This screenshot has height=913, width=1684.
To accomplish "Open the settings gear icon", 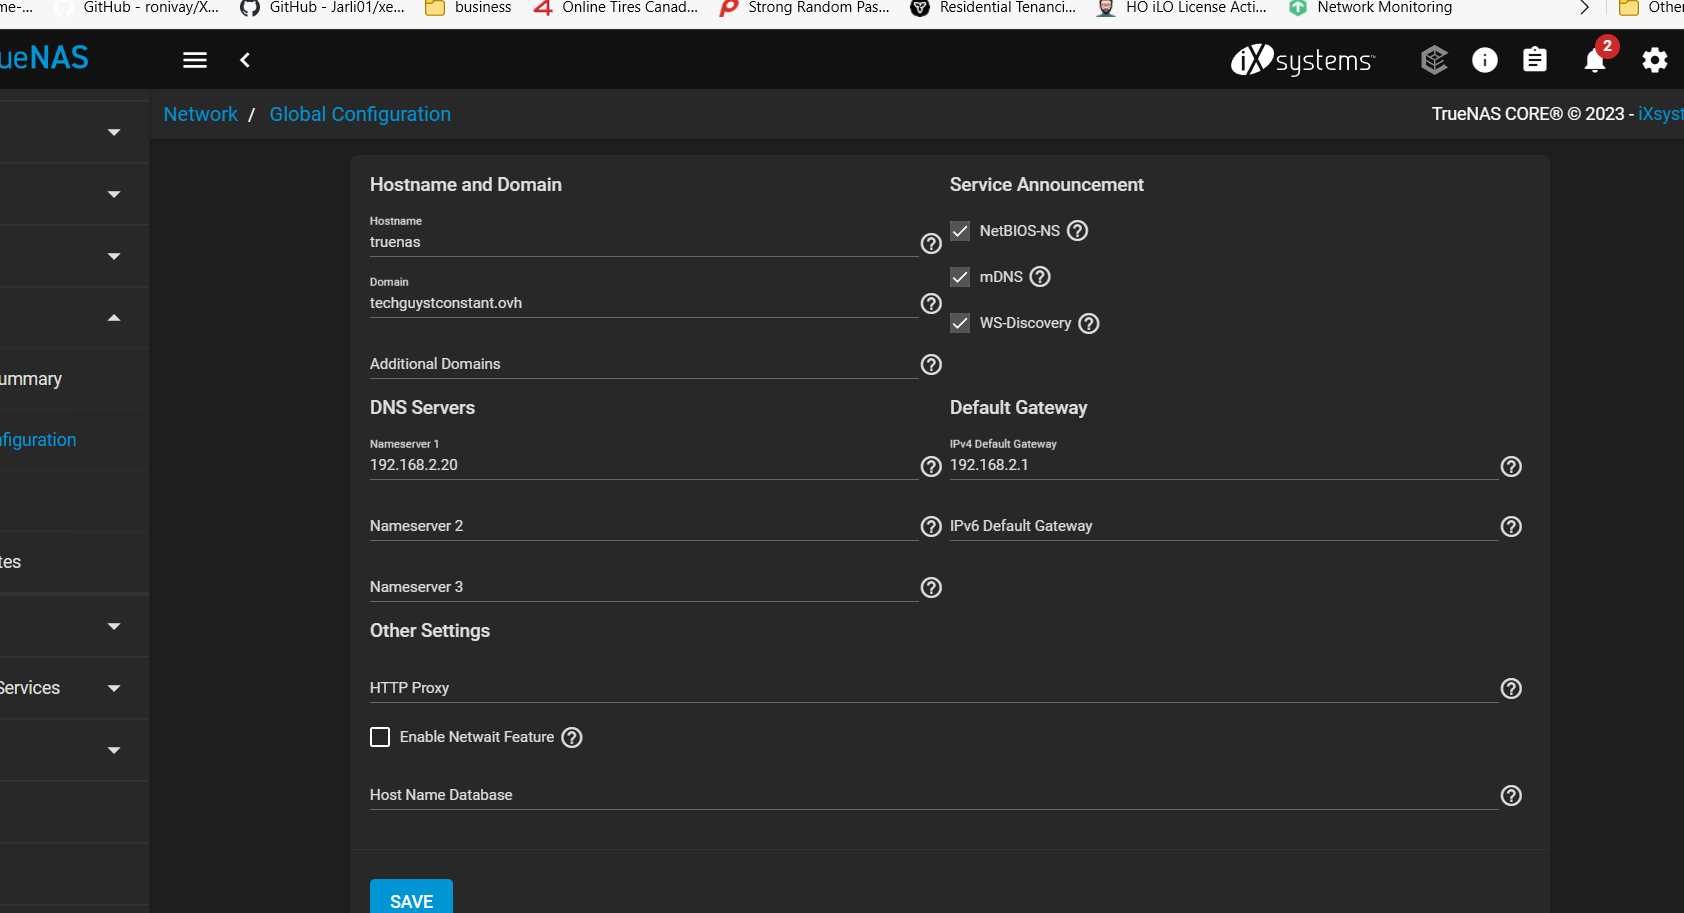I will click(1655, 60).
